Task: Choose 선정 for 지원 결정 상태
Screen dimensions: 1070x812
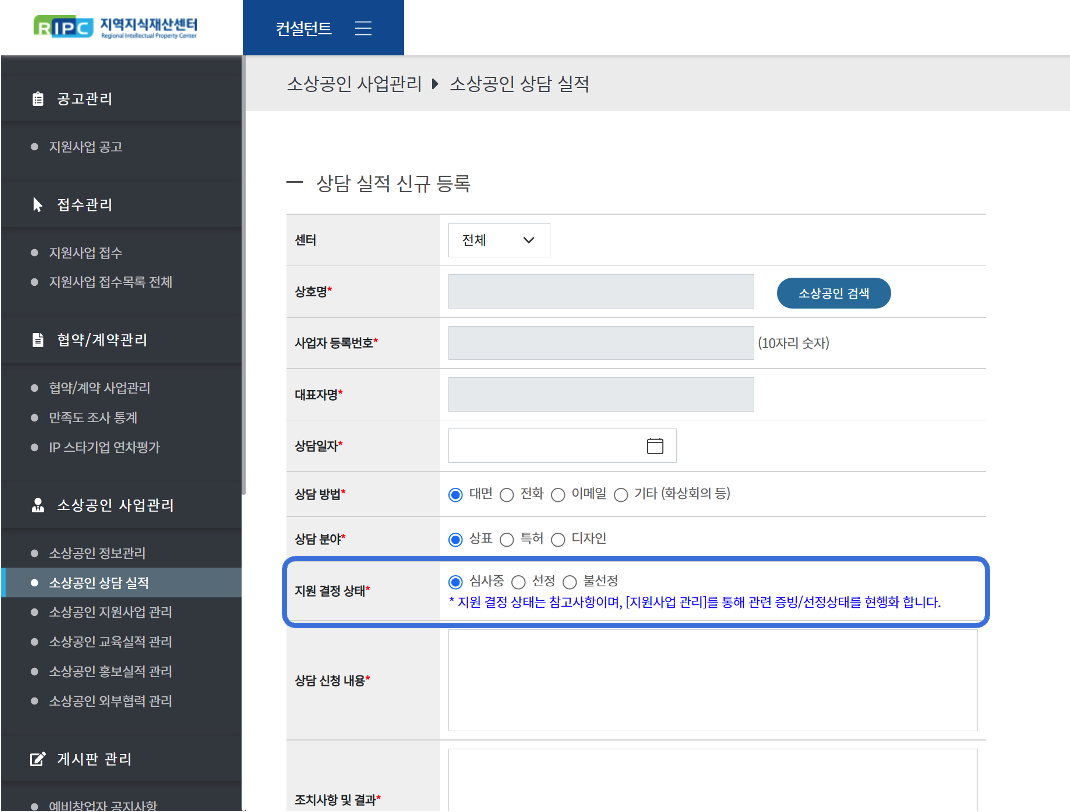Action: click(x=518, y=582)
